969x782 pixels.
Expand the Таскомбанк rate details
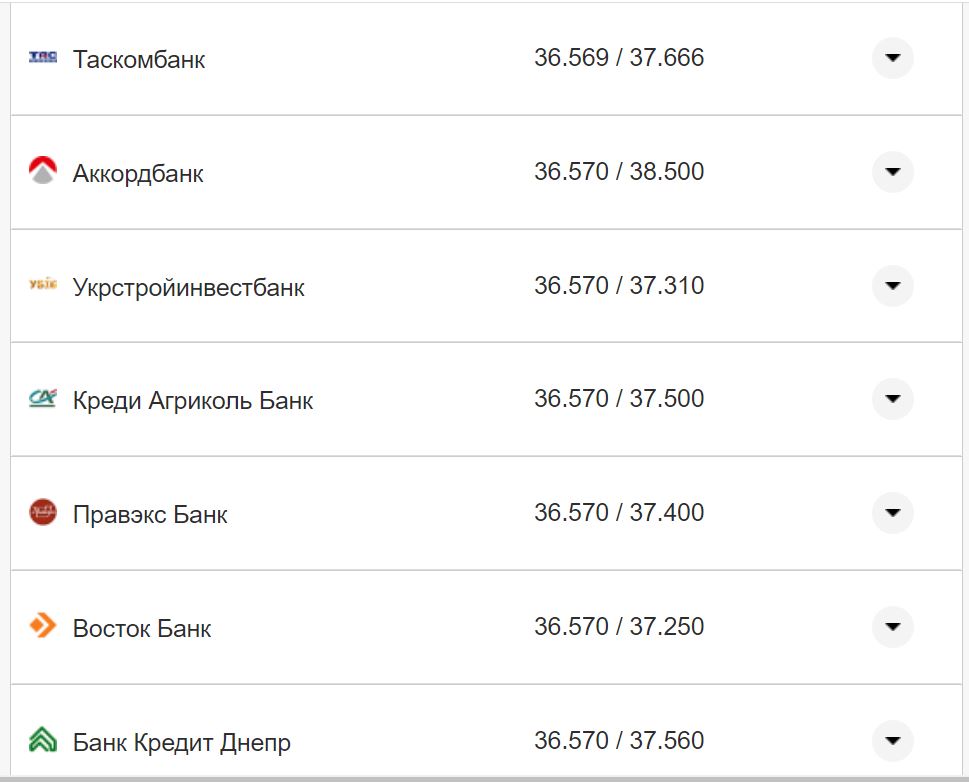tap(891, 58)
